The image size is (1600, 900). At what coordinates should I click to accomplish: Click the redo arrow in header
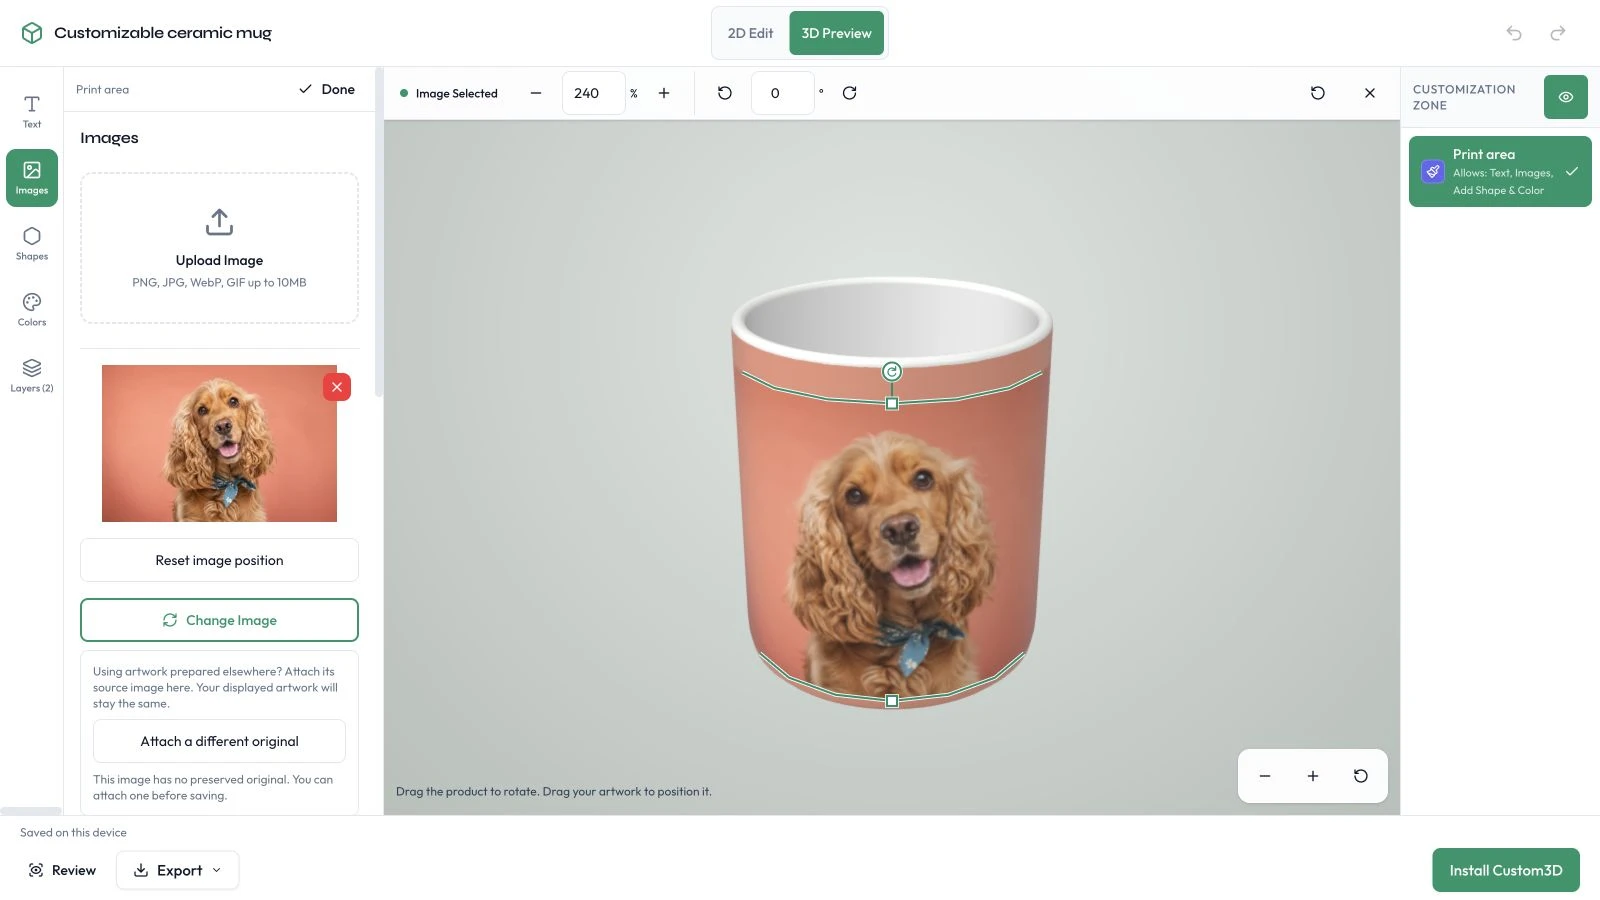click(x=1558, y=33)
